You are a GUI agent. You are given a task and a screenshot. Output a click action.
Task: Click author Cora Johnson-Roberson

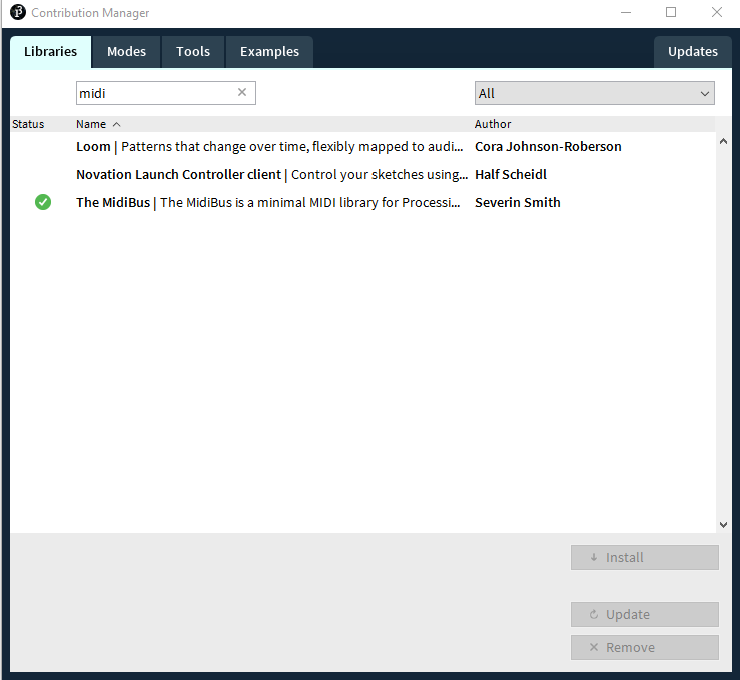coord(548,147)
